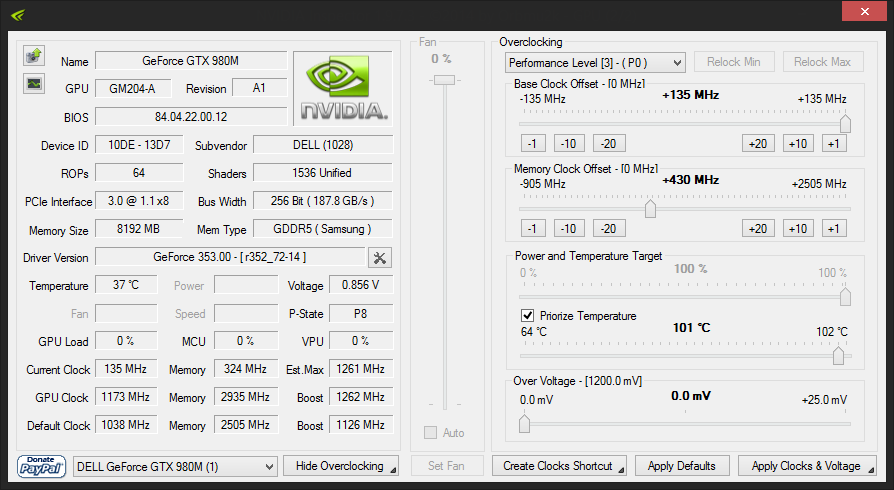Click the Bus Width value 256 Bit
This screenshot has width=894, height=490.
coord(323,201)
